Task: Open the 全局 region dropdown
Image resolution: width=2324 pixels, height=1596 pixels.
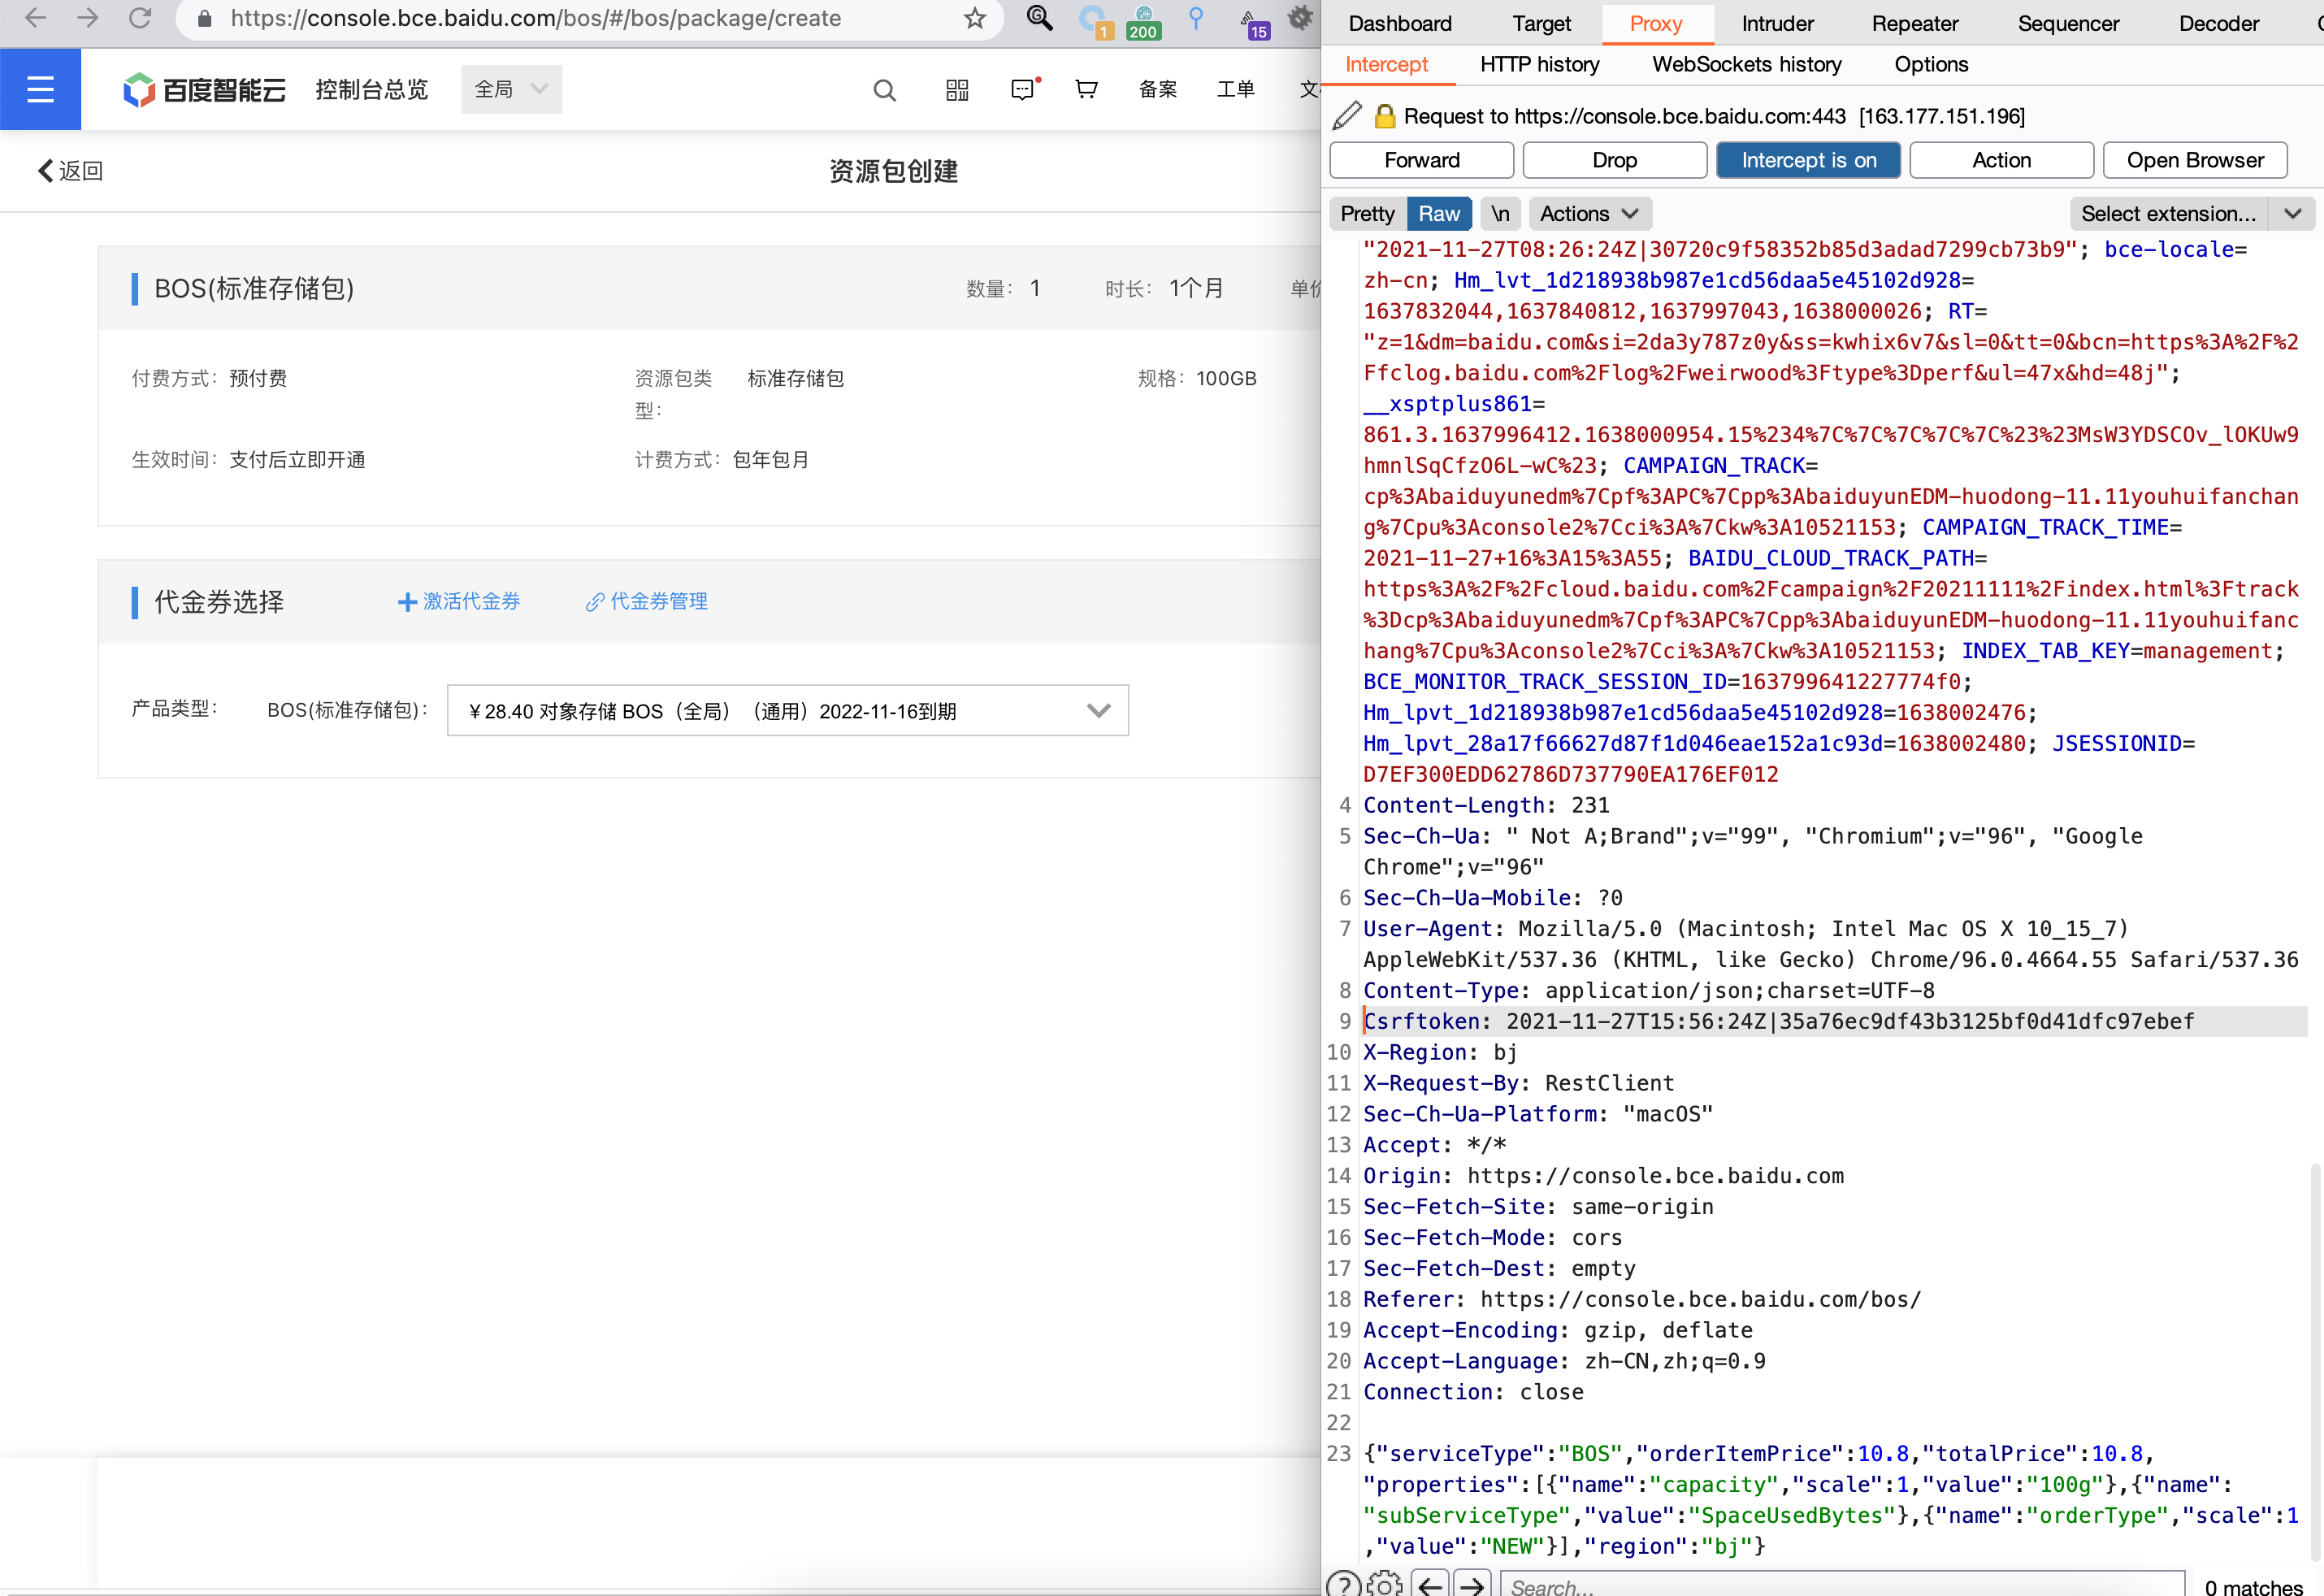Action: click(511, 89)
